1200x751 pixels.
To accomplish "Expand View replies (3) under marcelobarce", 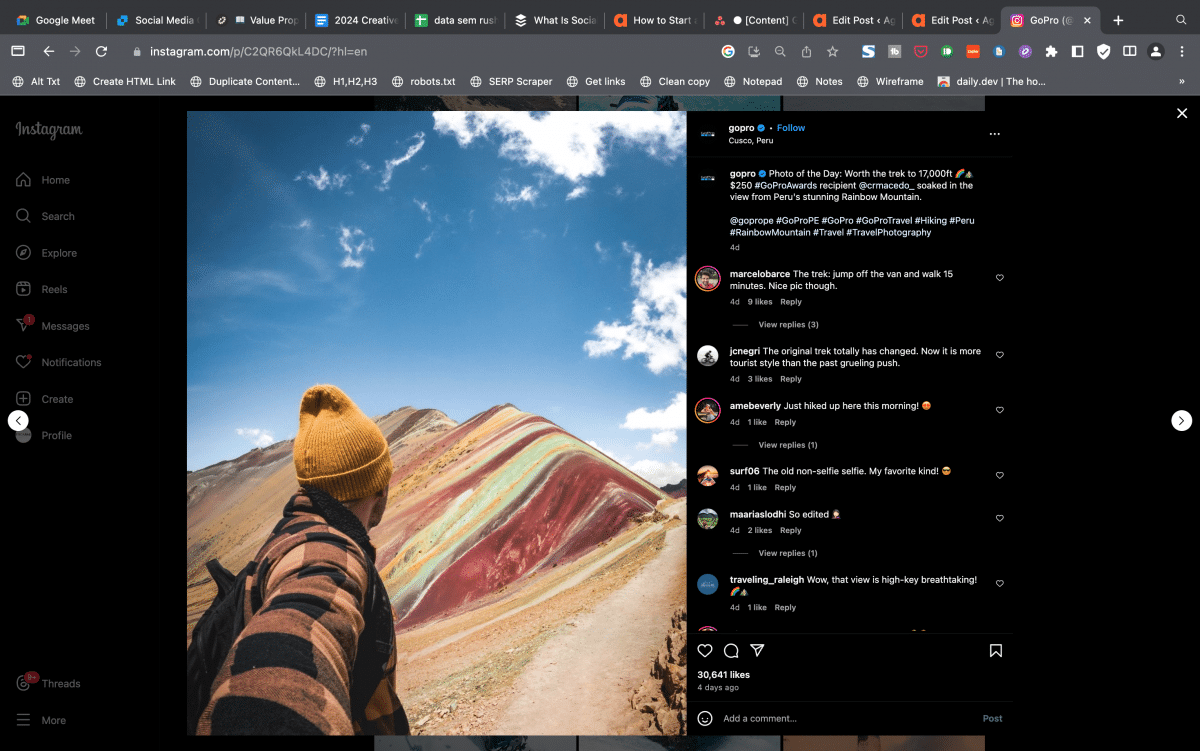I will (788, 325).
